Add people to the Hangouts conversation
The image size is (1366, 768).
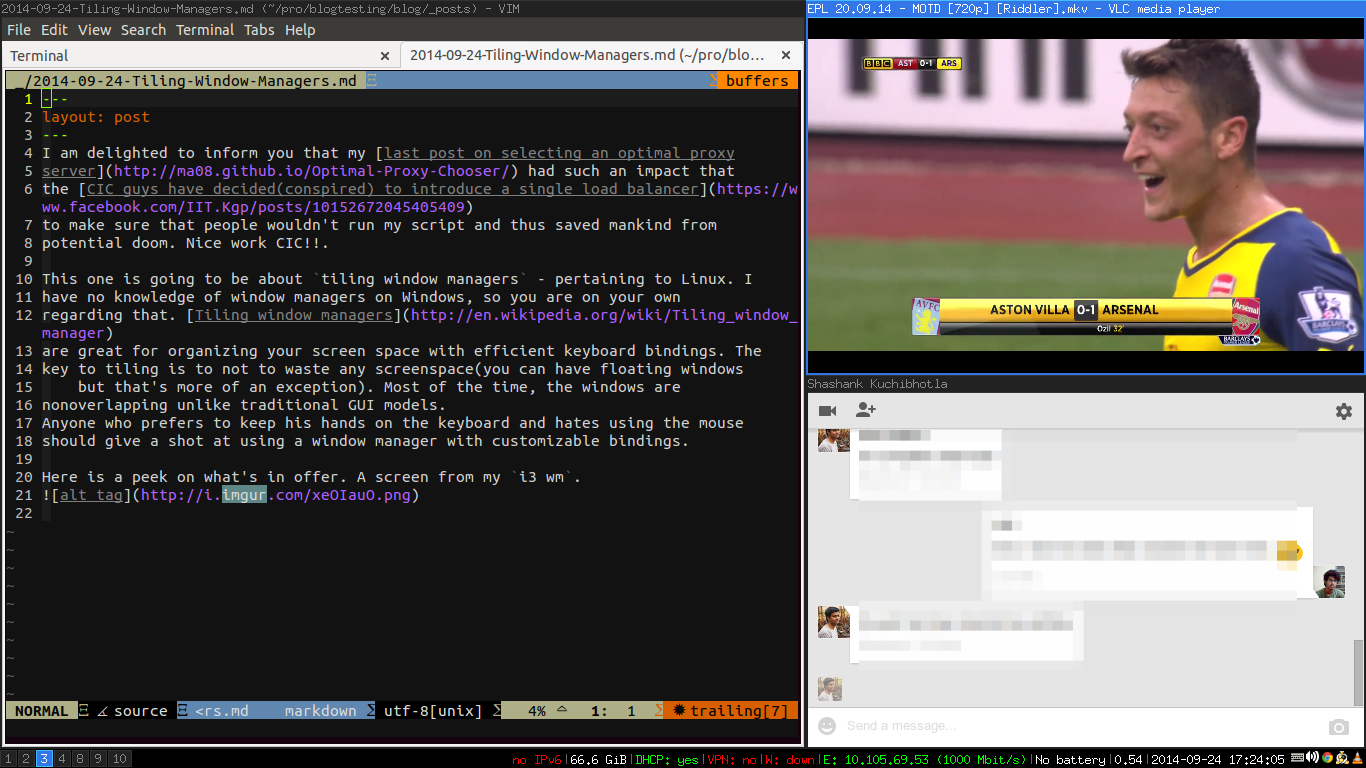(x=865, y=410)
